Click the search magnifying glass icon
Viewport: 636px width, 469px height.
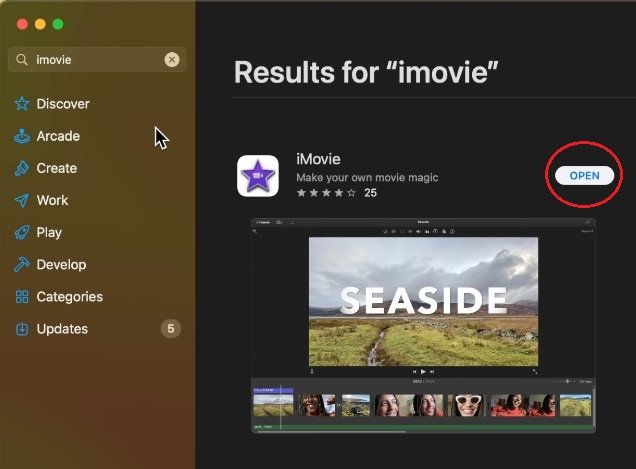[x=22, y=60]
